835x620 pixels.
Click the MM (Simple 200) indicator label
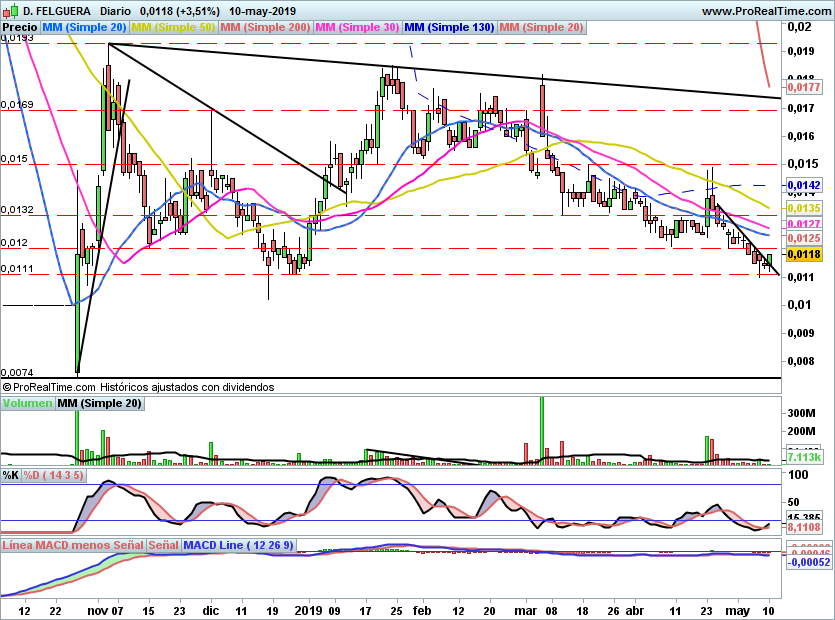[265, 27]
